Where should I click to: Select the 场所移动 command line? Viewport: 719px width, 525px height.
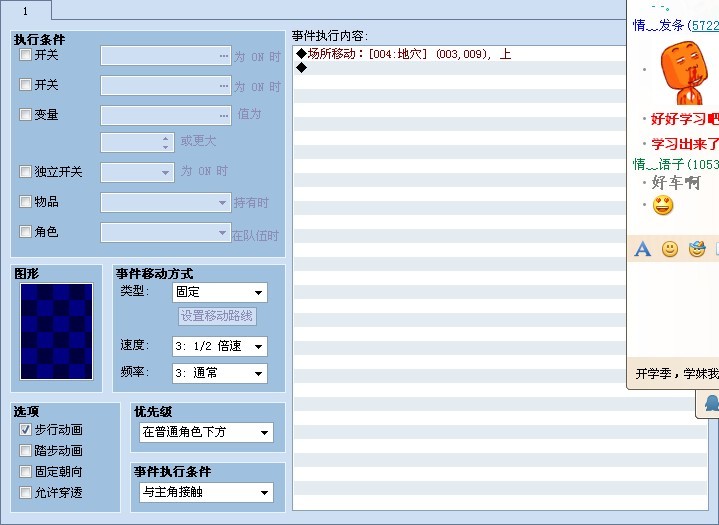pyautogui.click(x=459, y=54)
